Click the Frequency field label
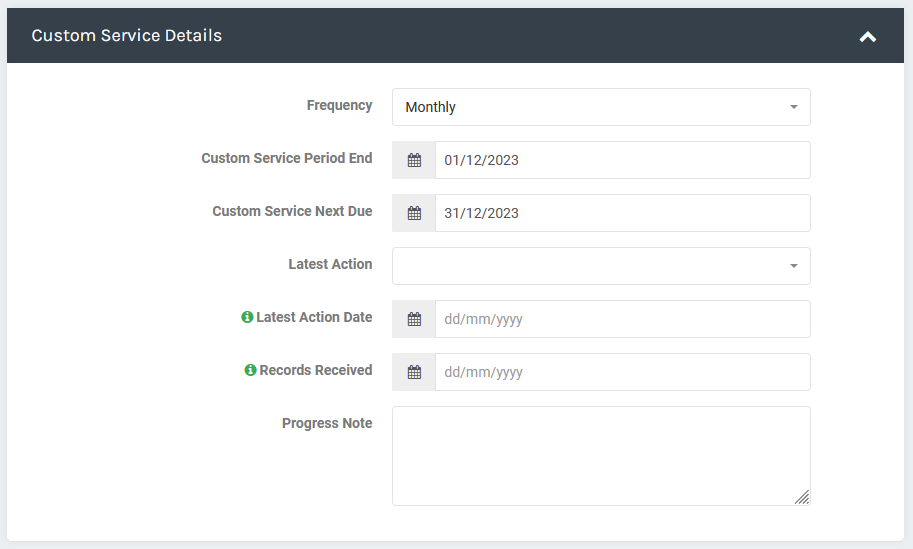 [339, 105]
